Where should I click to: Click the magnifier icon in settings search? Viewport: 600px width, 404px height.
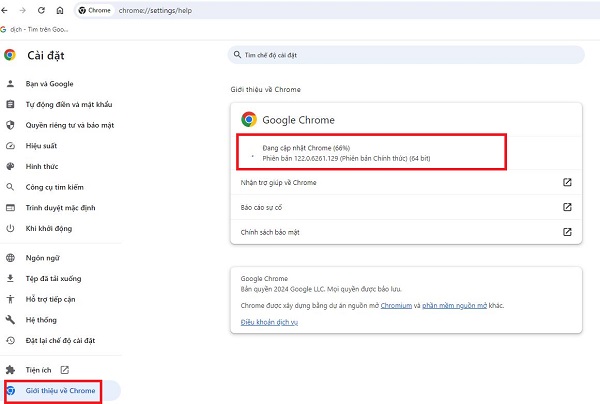[x=237, y=55]
